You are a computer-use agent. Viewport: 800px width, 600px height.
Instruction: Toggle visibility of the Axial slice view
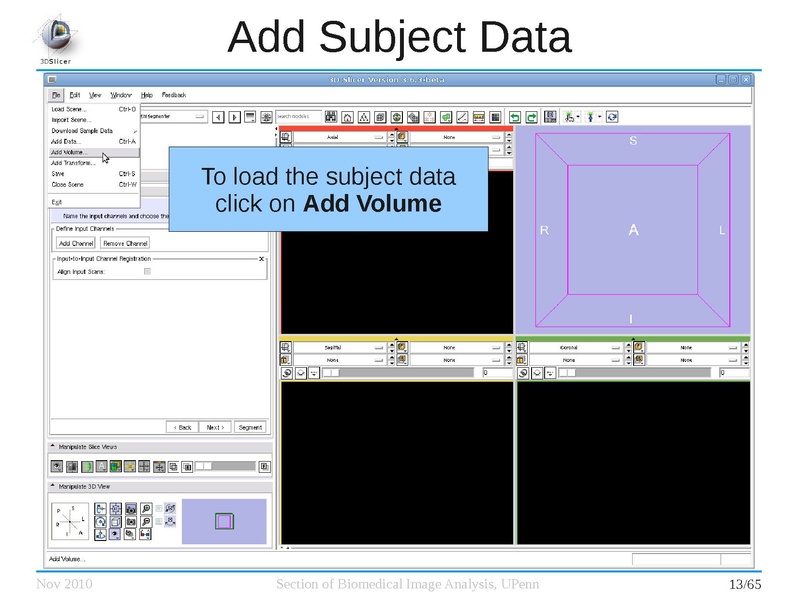(286, 137)
